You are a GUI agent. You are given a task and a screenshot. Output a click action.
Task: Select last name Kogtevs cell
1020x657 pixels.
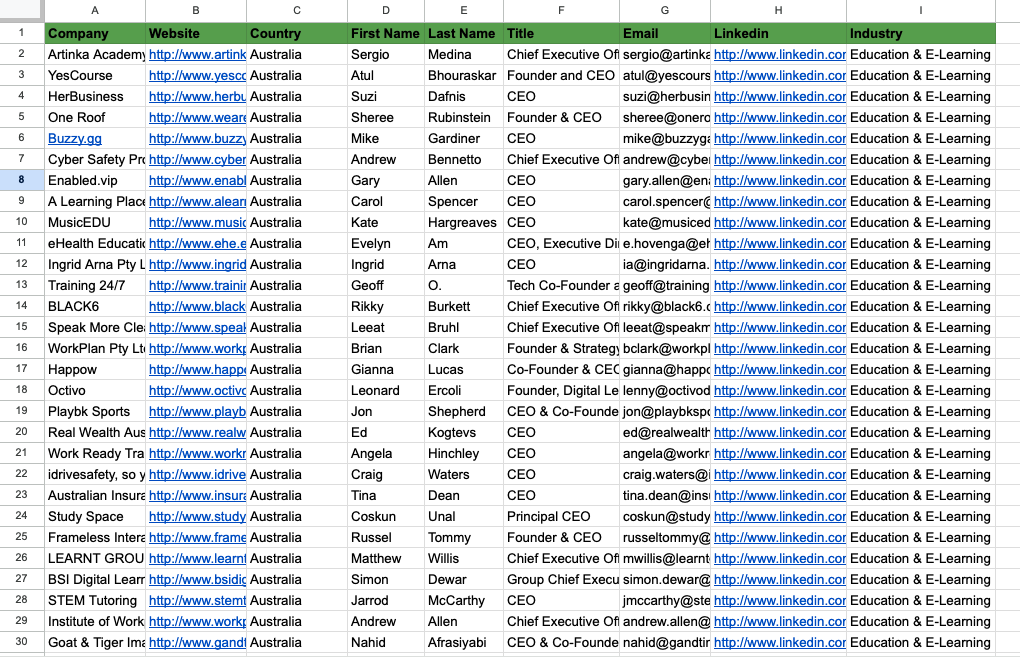point(464,433)
